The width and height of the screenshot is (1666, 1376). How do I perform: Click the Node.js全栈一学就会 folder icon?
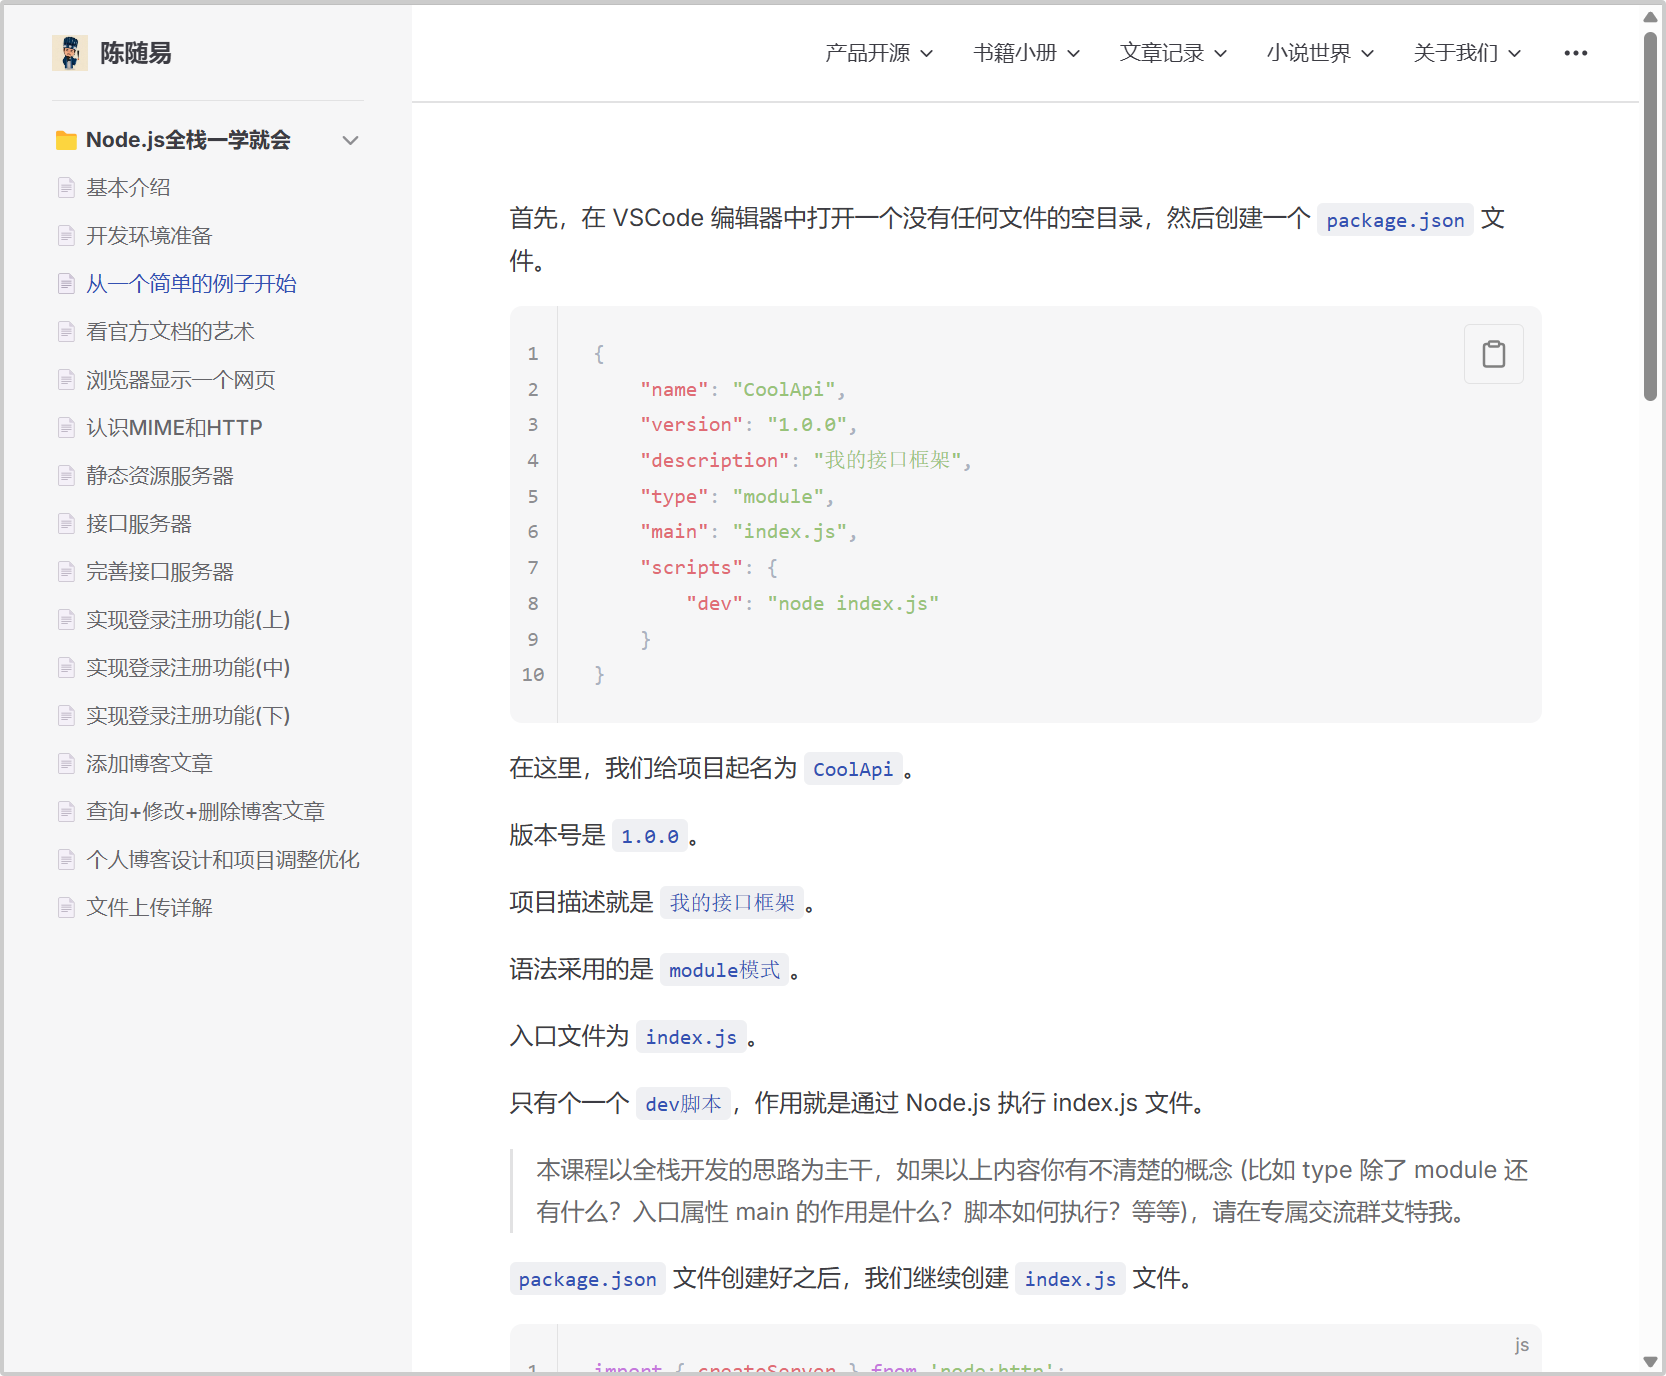[66, 141]
